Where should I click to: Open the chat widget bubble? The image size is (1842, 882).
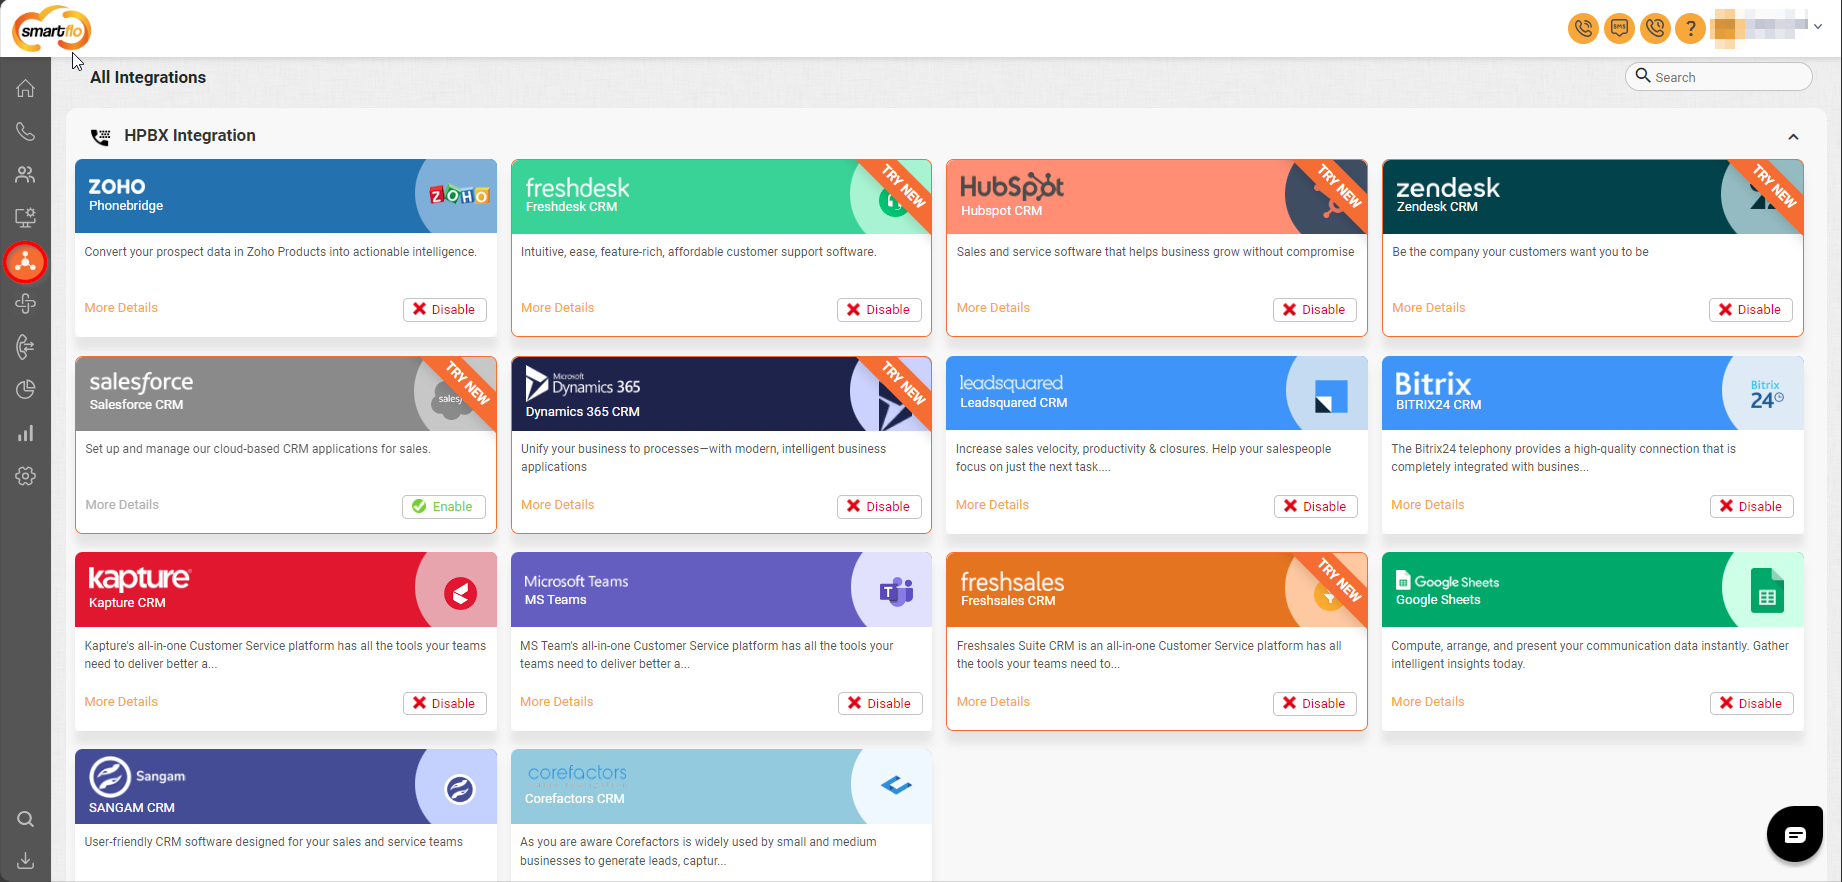(1795, 834)
